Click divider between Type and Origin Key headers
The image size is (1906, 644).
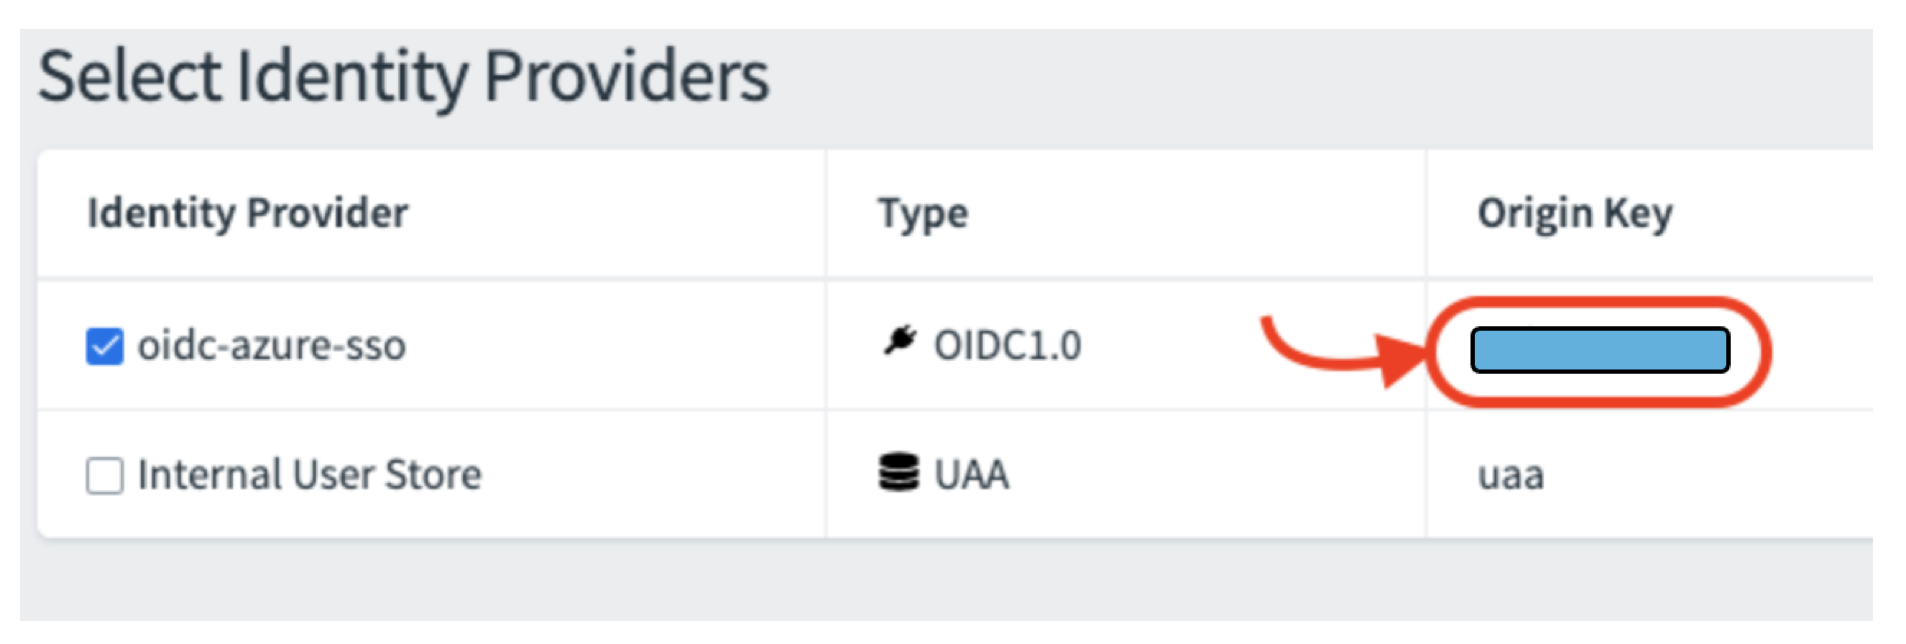pyautogui.click(x=1426, y=213)
